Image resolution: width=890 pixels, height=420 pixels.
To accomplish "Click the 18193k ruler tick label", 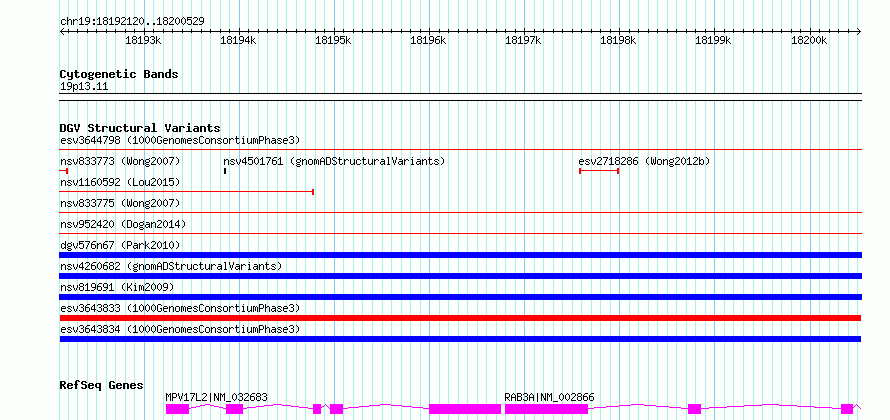I will [143, 40].
